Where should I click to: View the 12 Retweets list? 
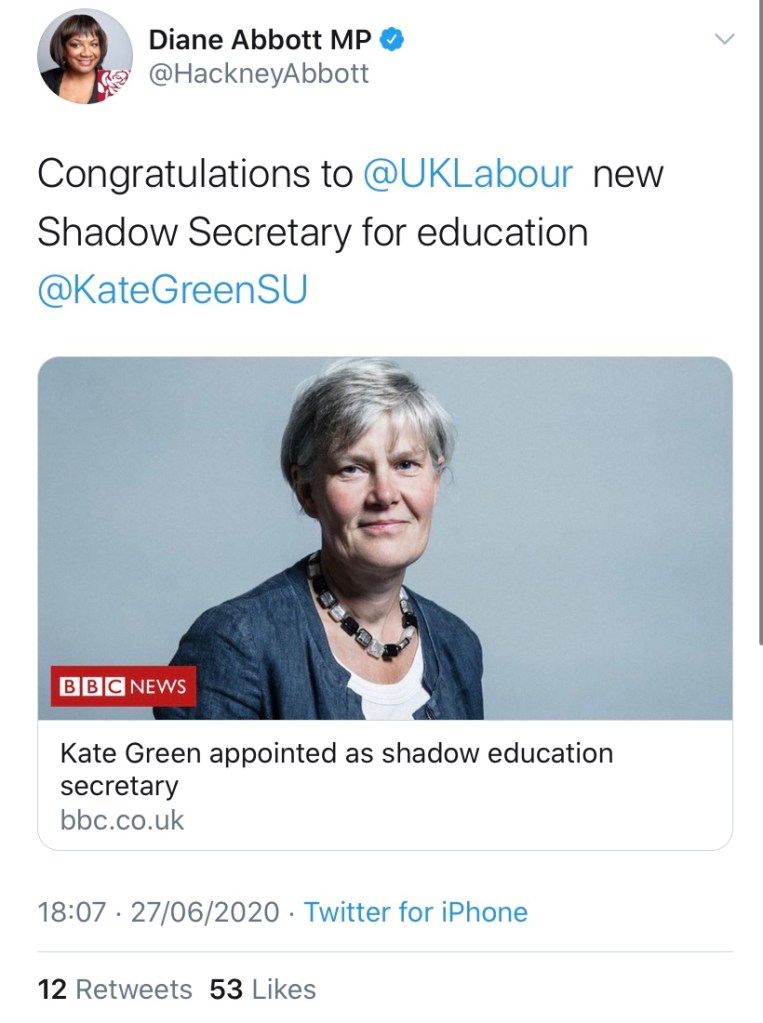click(x=114, y=989)
